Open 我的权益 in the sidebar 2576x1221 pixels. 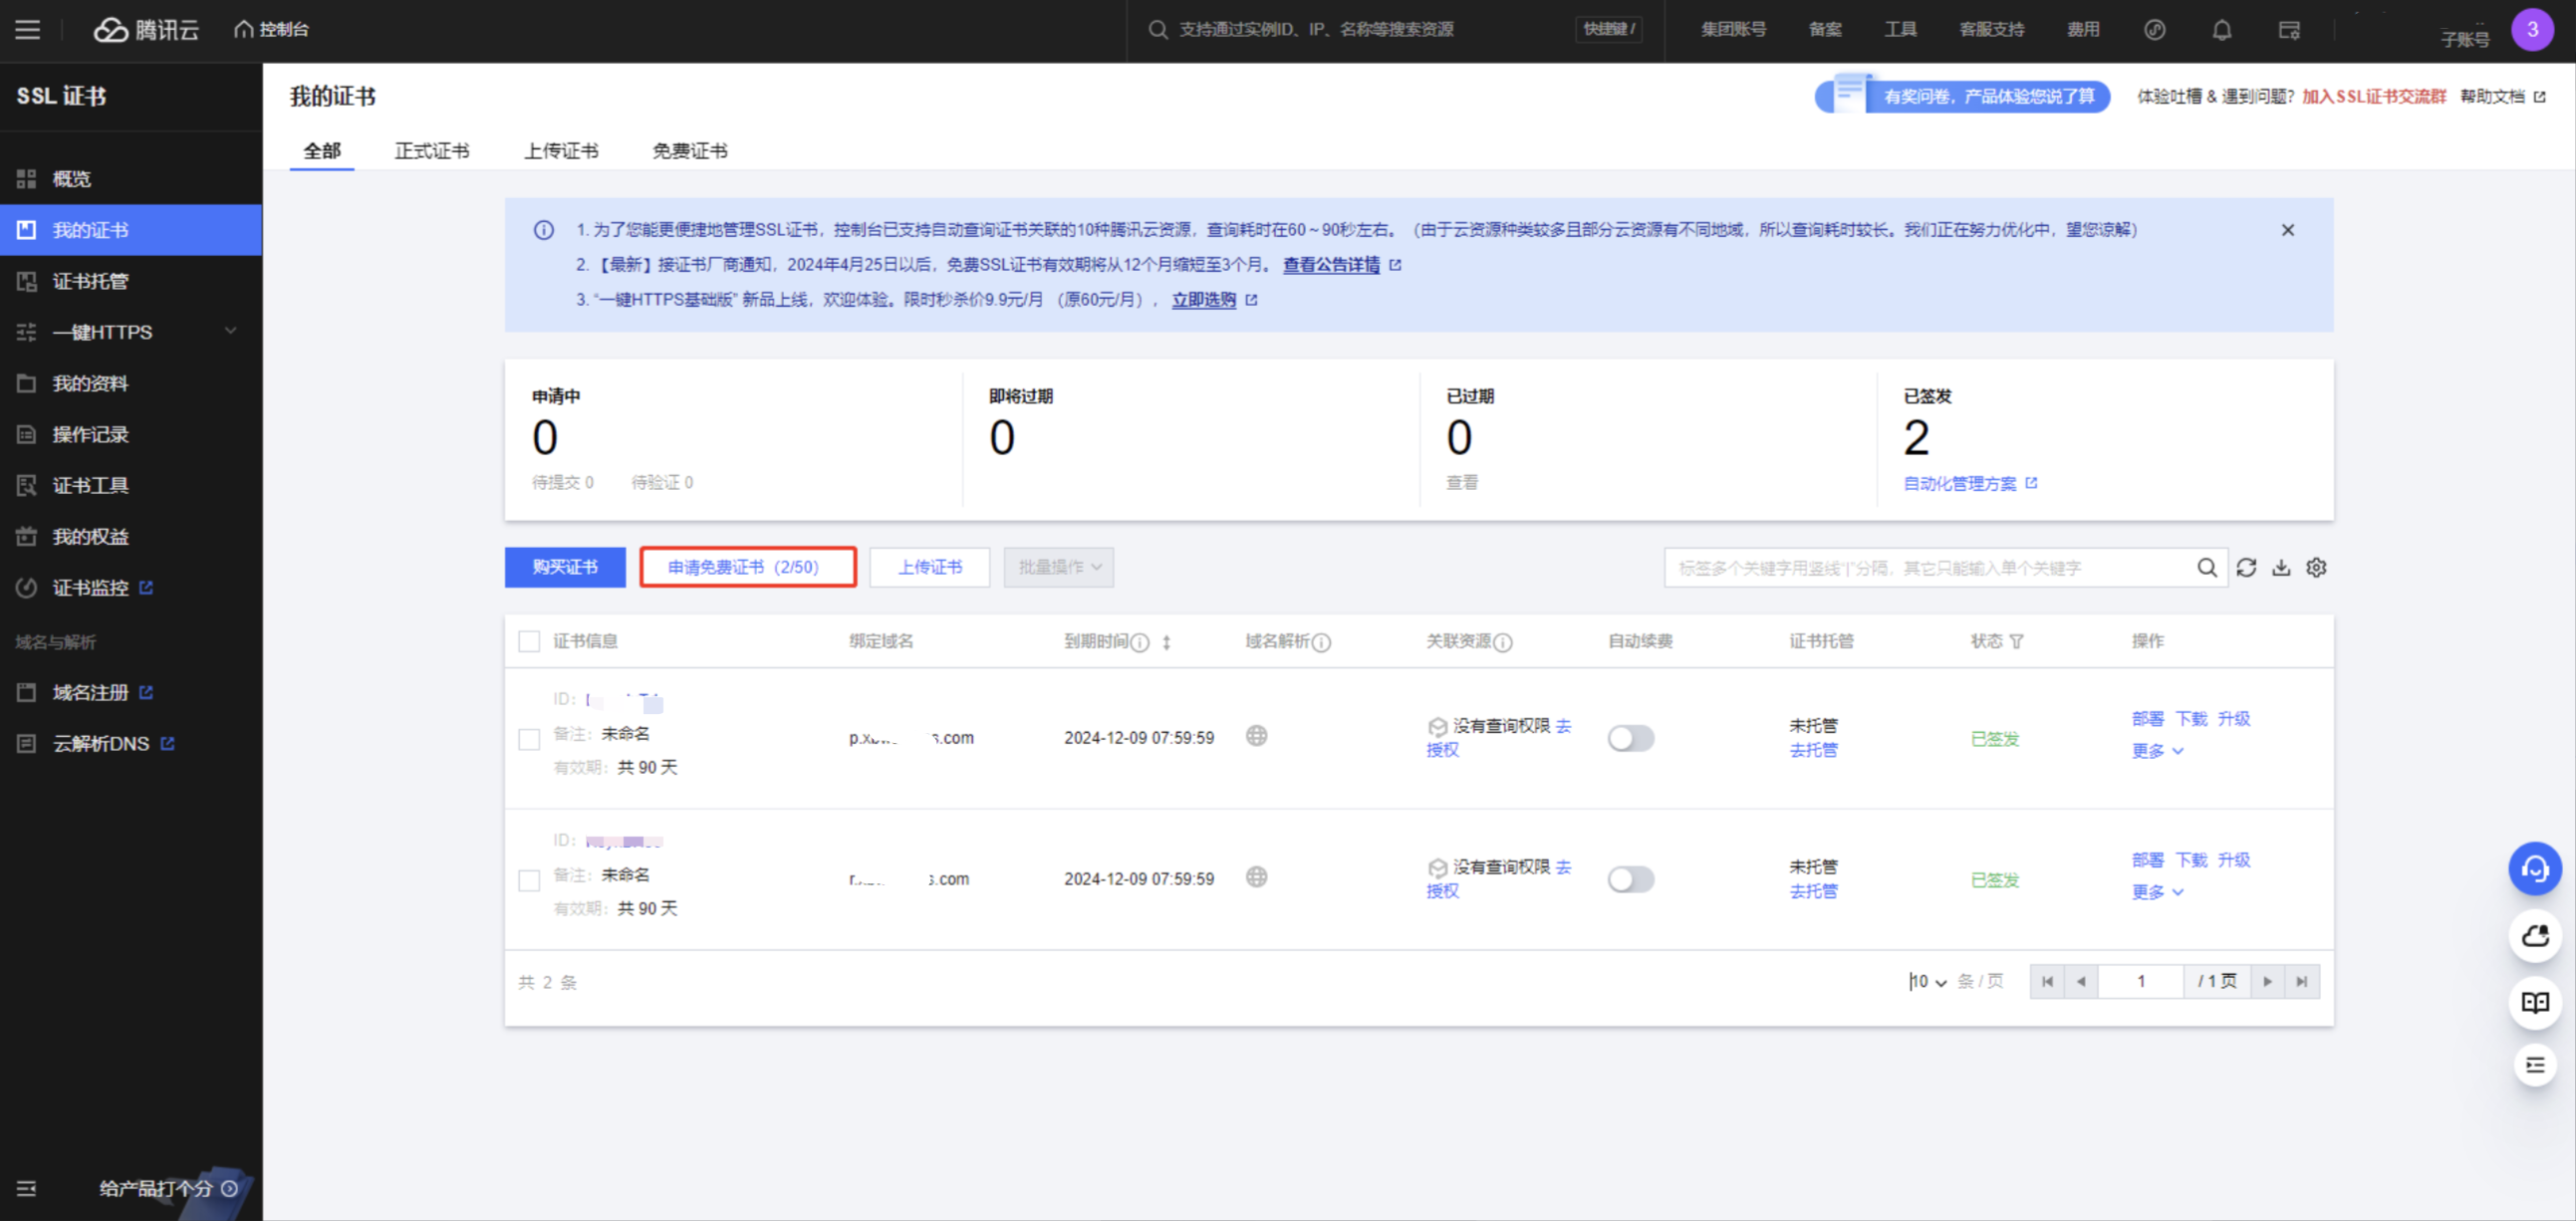click(131, 536)
